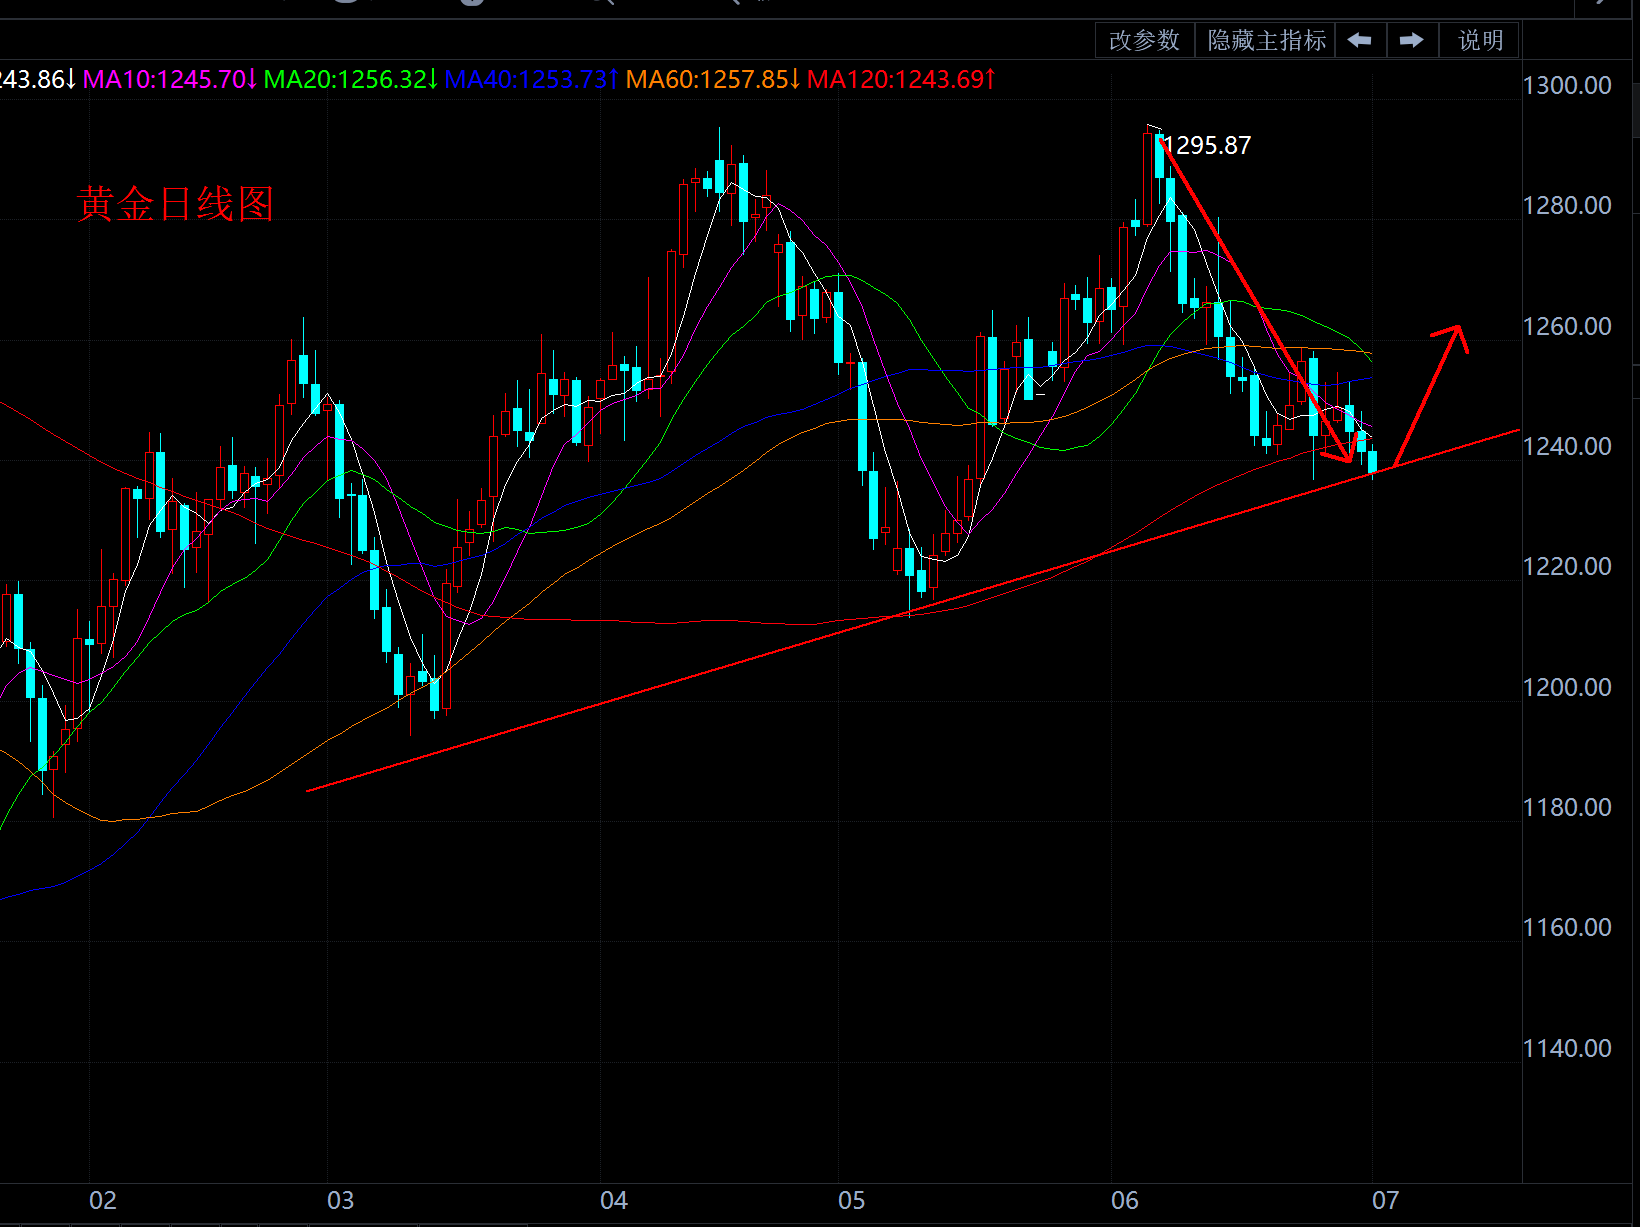Click the right arrow indicator button
1640x1227 pixels.
(1412, 40)
